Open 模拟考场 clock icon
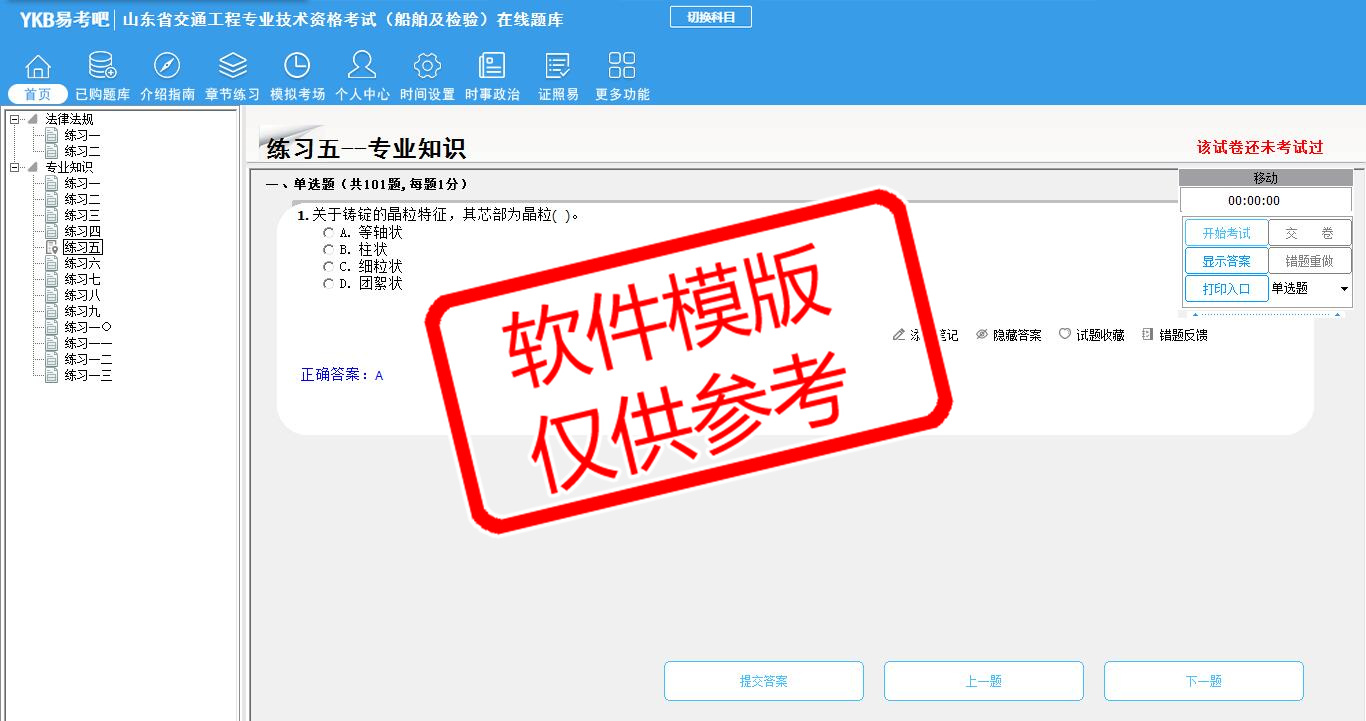 tap(297, 66)
